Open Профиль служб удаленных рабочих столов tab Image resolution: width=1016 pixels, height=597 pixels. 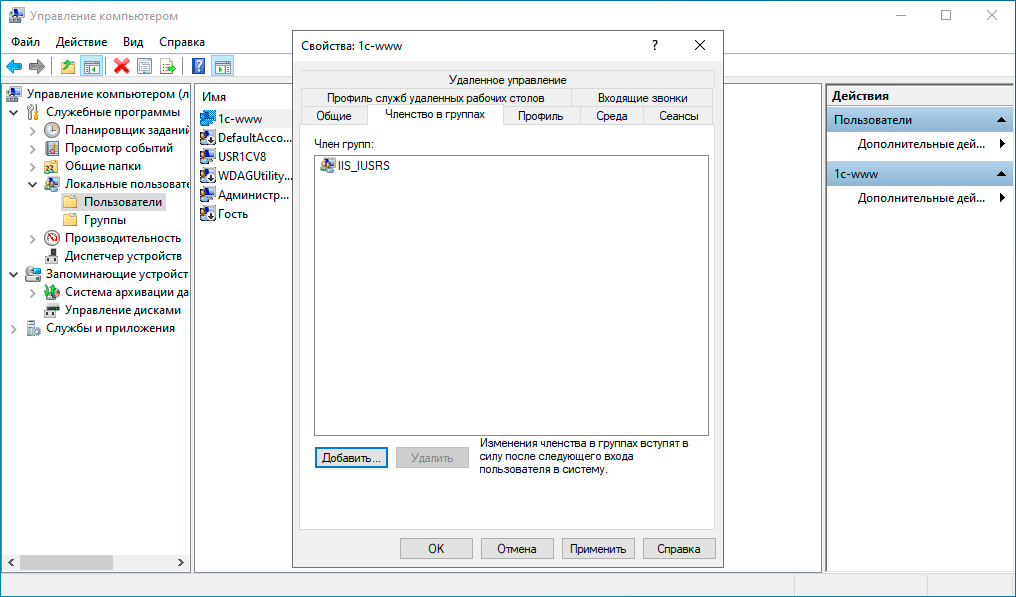pos(435,98)
